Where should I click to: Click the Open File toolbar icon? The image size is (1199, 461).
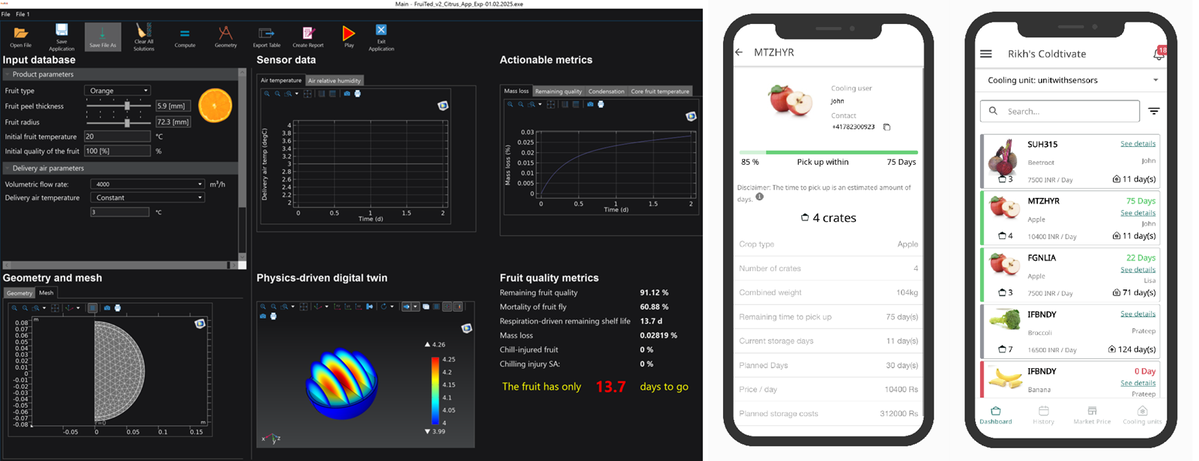coord(20,33)
